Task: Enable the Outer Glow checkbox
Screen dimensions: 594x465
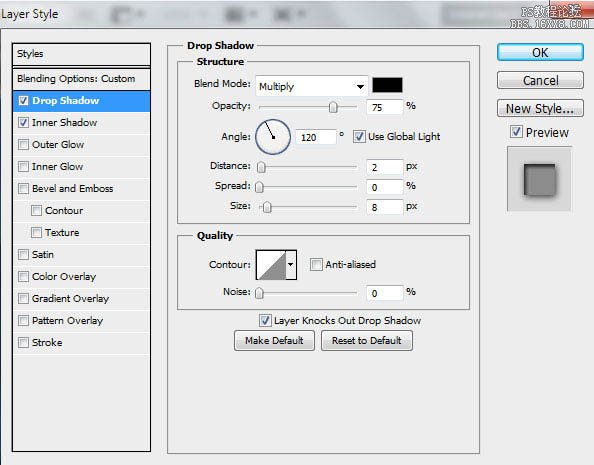Action: coord(23,144)
